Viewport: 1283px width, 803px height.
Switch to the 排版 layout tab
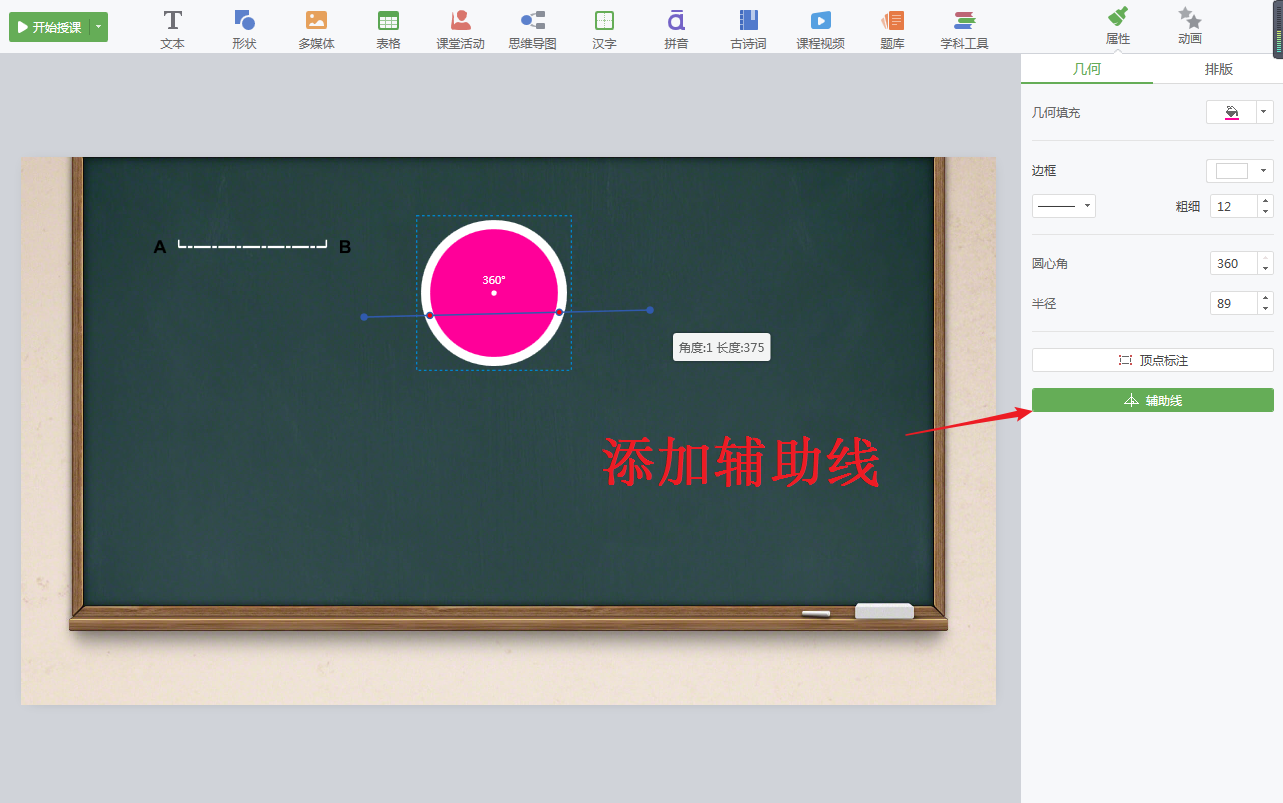1218,69
